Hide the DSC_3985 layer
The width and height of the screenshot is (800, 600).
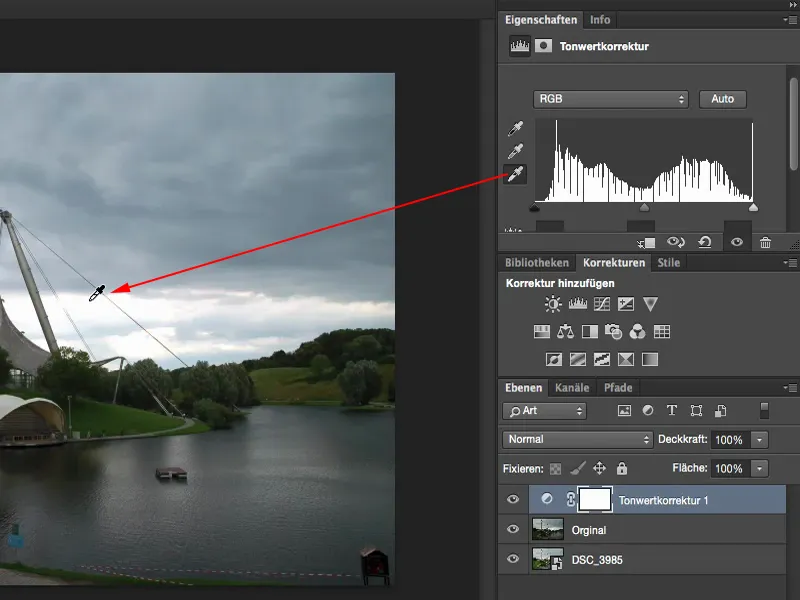(x=513, y=559)
